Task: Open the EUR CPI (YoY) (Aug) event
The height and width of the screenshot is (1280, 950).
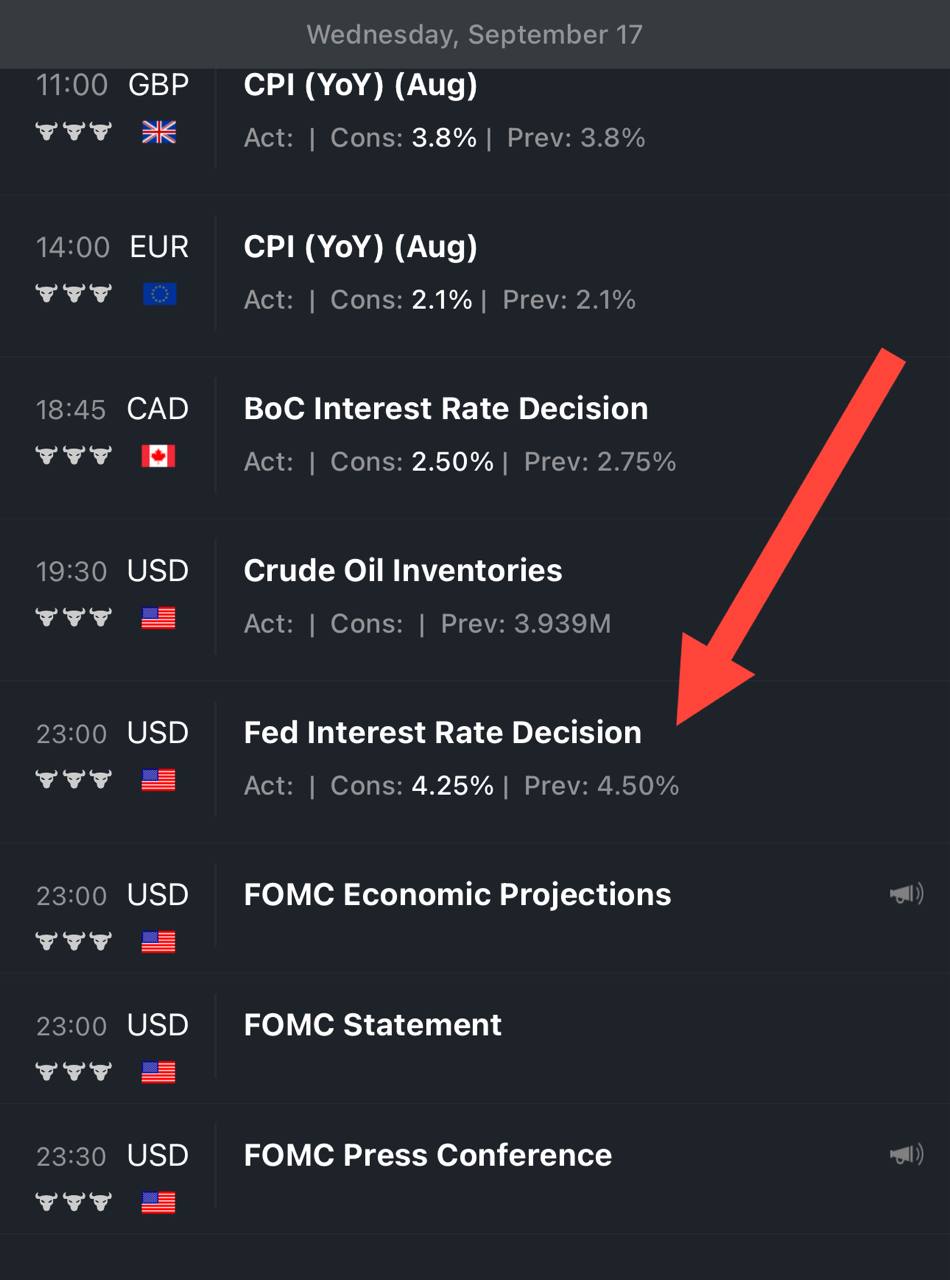Action: pos(475,276)
